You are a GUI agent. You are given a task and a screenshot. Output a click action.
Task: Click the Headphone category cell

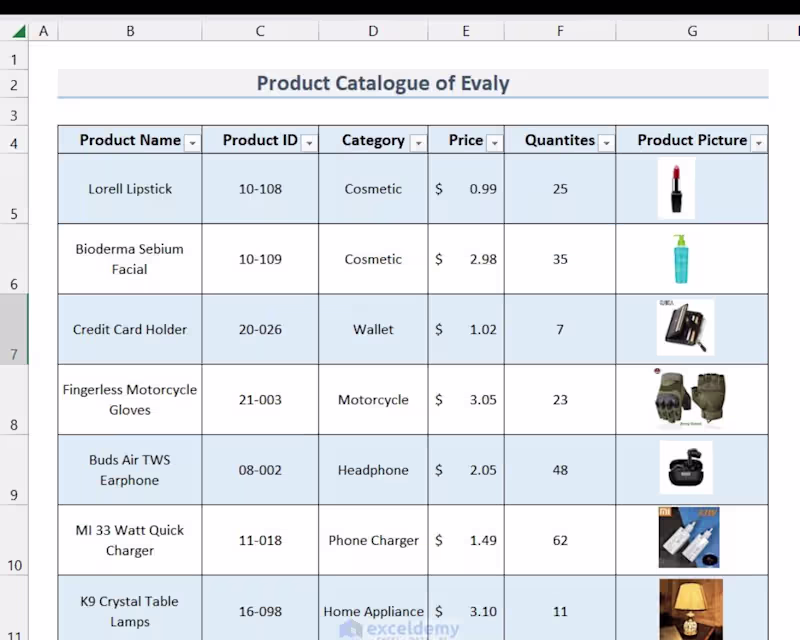[x=373, y=470]
